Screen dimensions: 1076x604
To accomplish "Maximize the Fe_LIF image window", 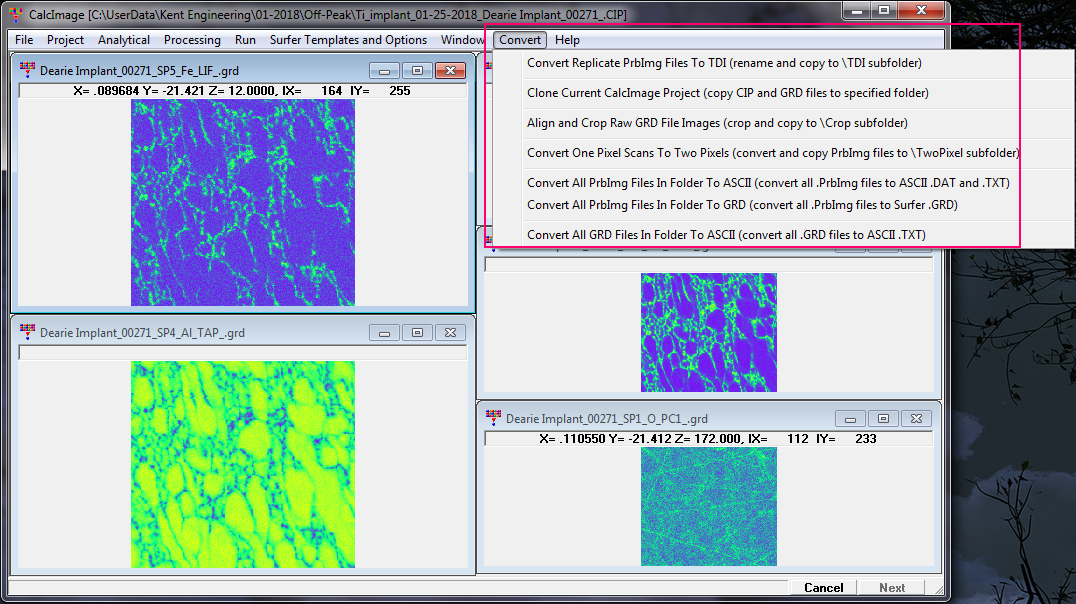I will (417, 71).
